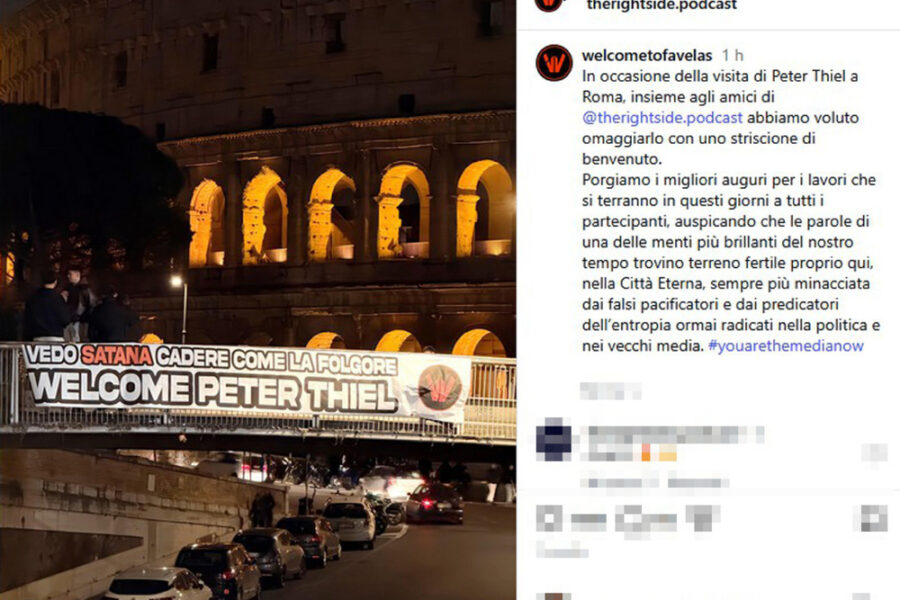Click the '1 h' post timestamp
This screenshot has width=900, height=600.
point(732,55)
